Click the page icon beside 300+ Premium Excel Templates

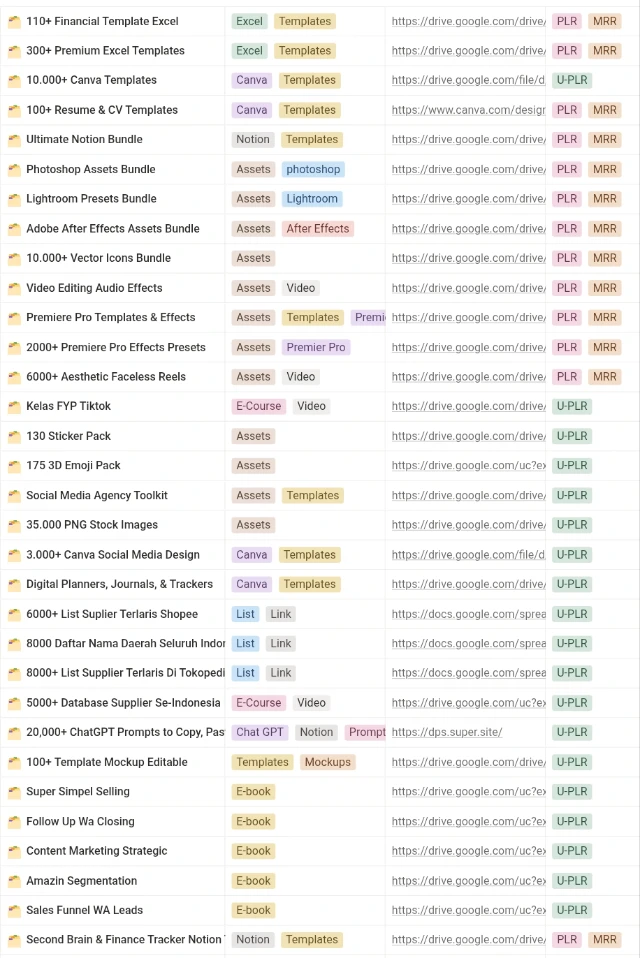(14, 51)
